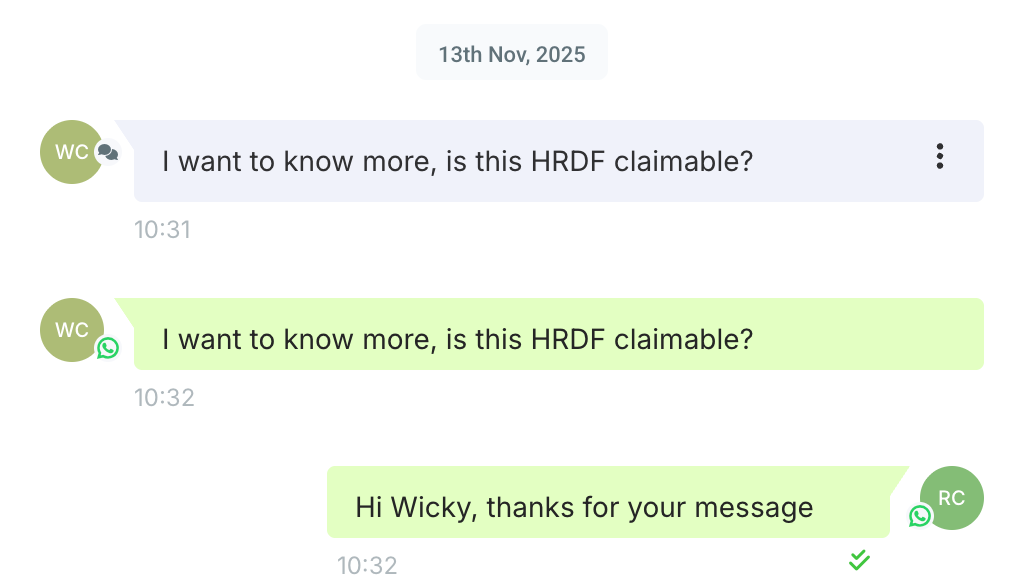The width and height of the screenshot is (1020, 588).
Task: Click the word 'Wicky' in the reply
Action: click(x=430, y=508)
